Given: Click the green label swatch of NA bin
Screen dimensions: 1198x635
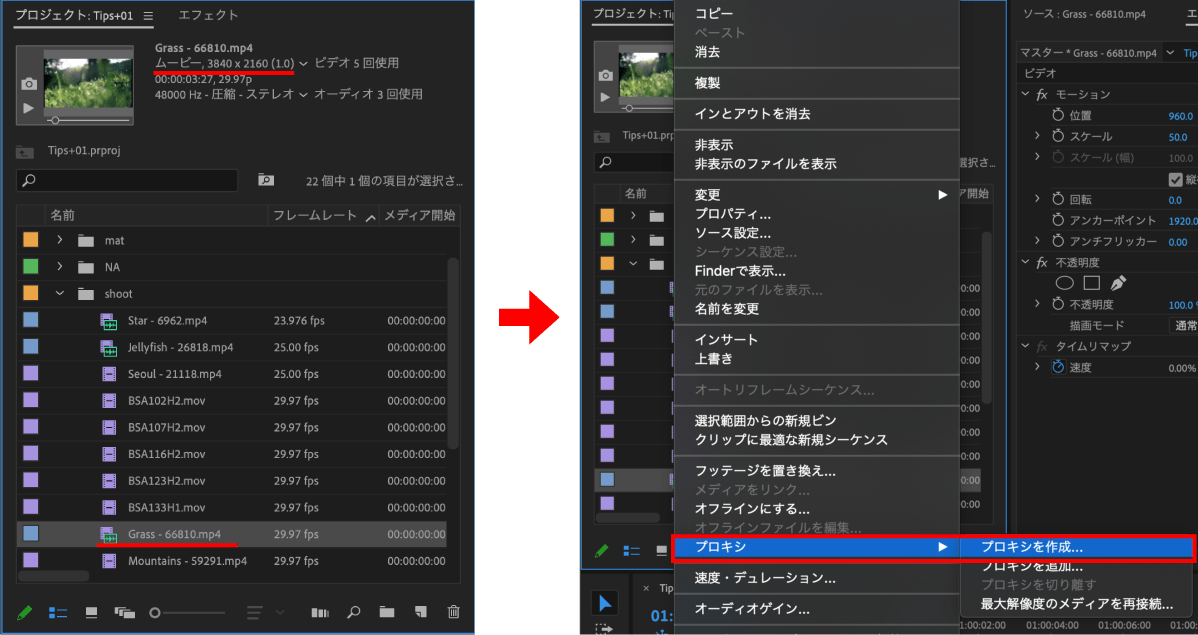Looking at the screenshot, I should click(x=31, y=267).
